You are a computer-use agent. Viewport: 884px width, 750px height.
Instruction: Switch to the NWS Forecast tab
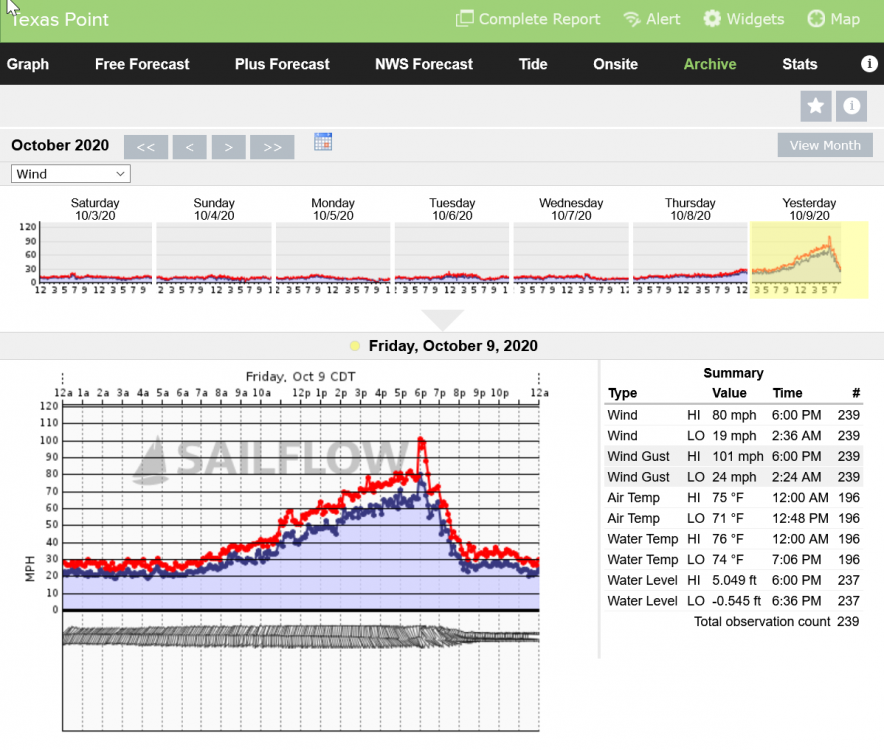424,64
